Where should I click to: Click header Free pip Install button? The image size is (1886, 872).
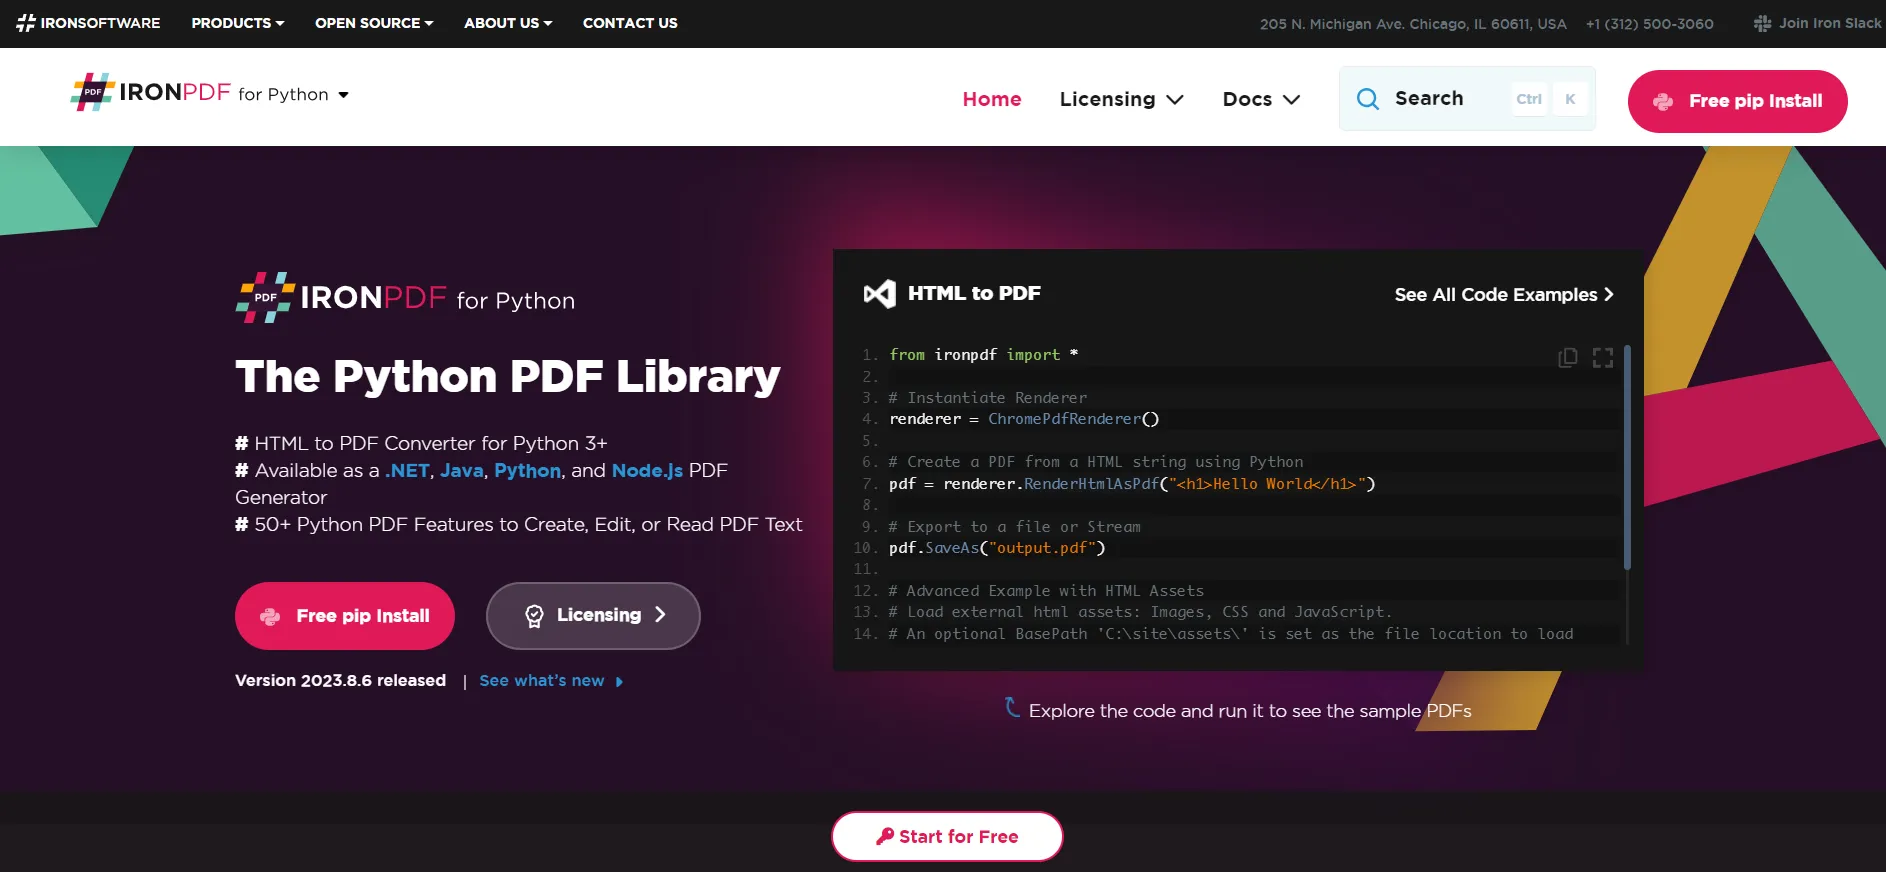[1737, 101]
